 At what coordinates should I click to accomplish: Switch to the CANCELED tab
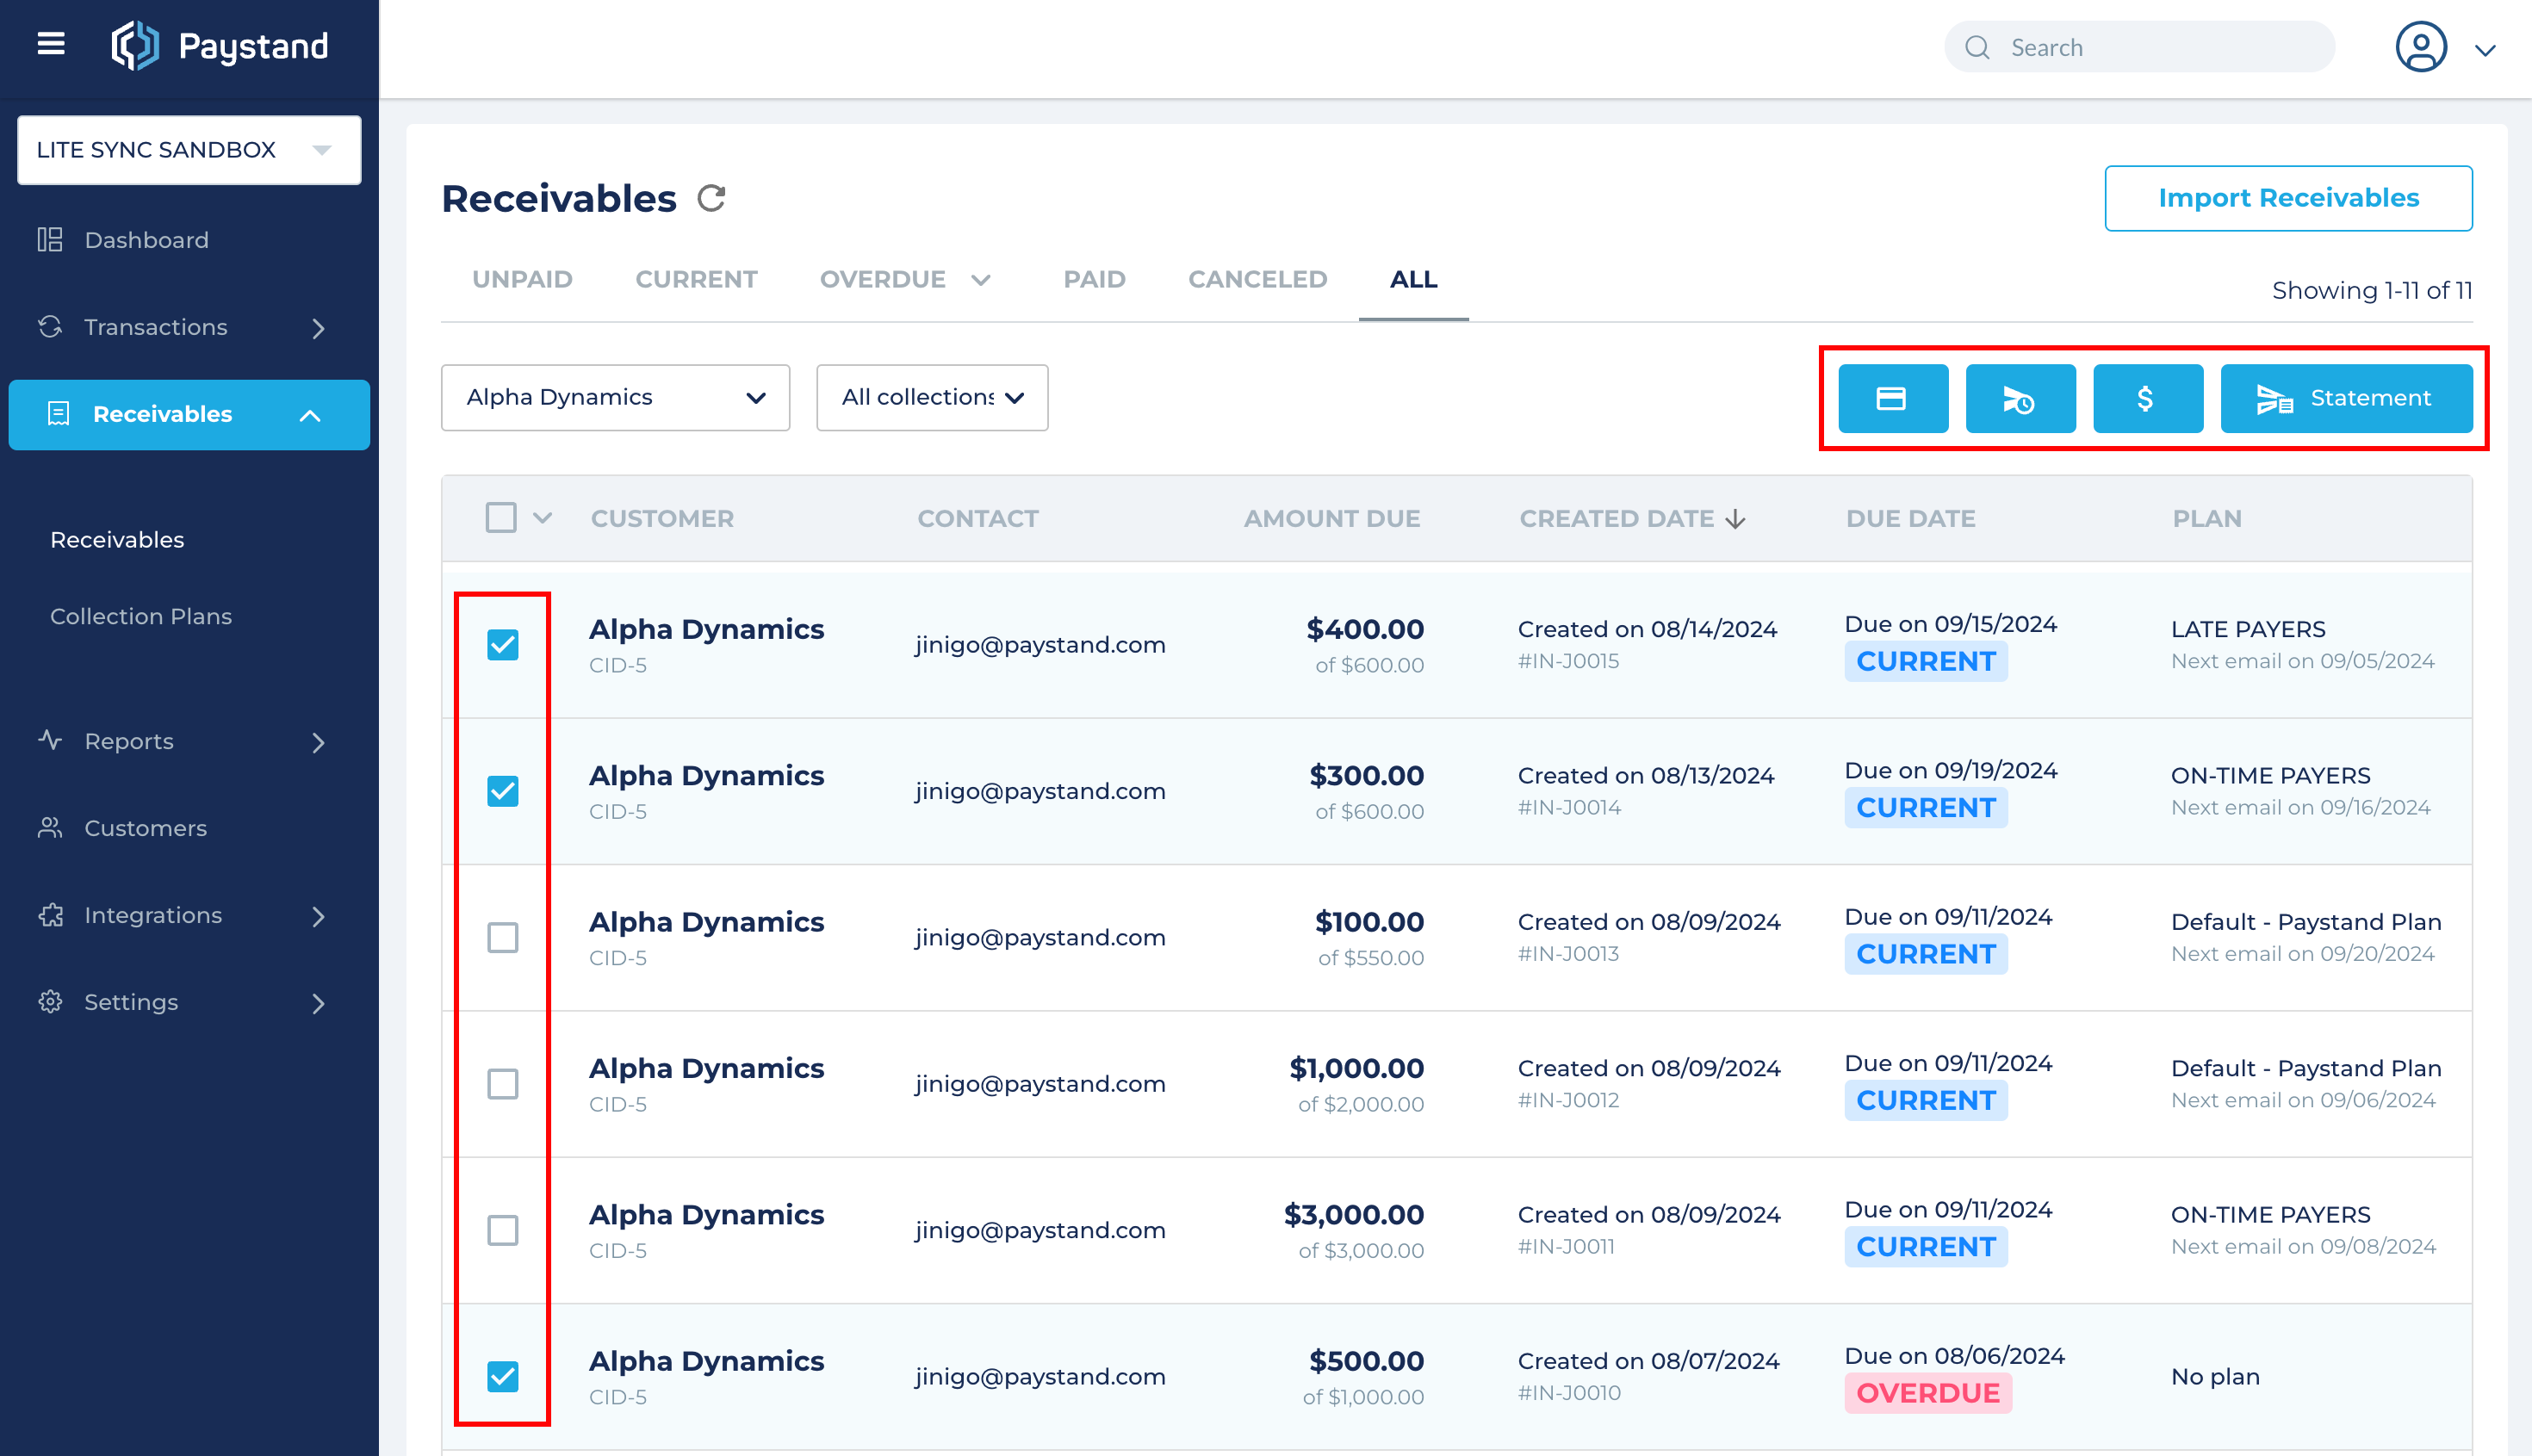tap(1257, 280)
